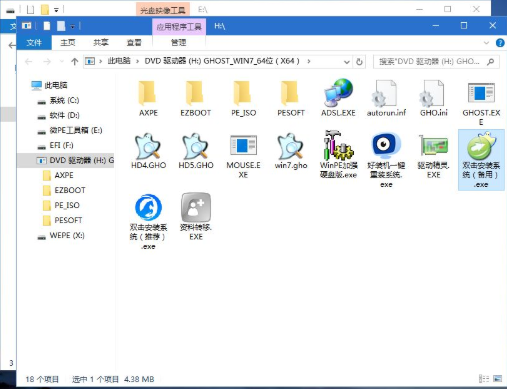Select the WinPE加强硬盘版.exe tools icon
This screenshot has width=507, height=389.
tap(338, 145)
